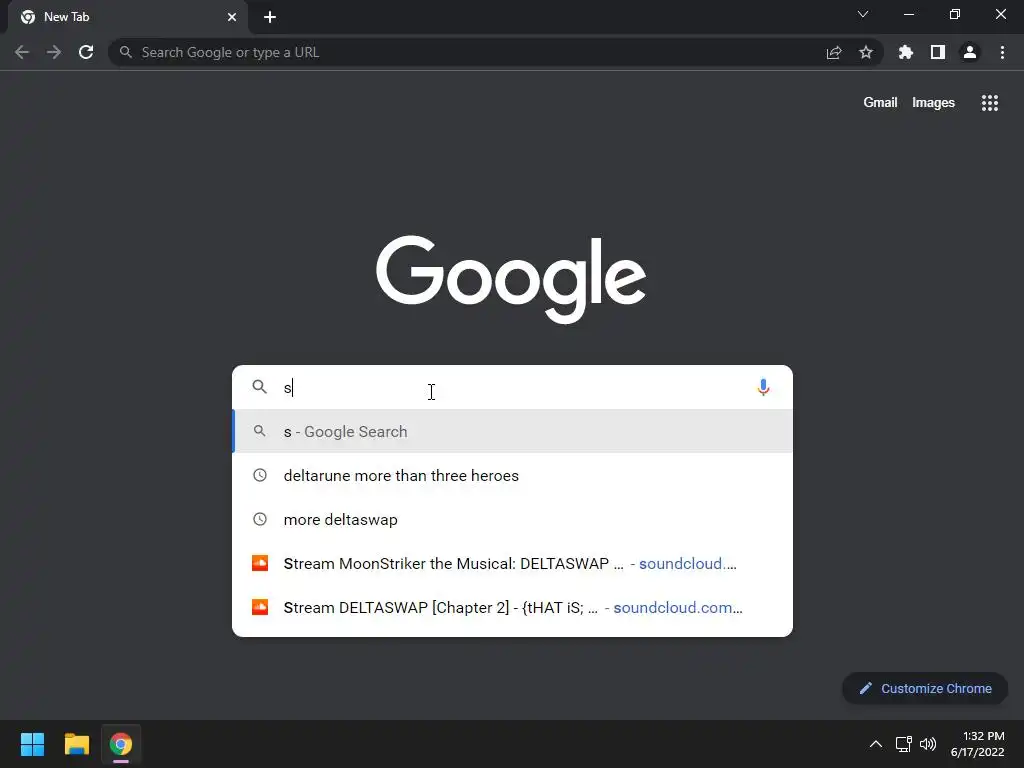The image size is (1024, 768).
Task: Click the Chrome taskbar icon
Action: 121,744
